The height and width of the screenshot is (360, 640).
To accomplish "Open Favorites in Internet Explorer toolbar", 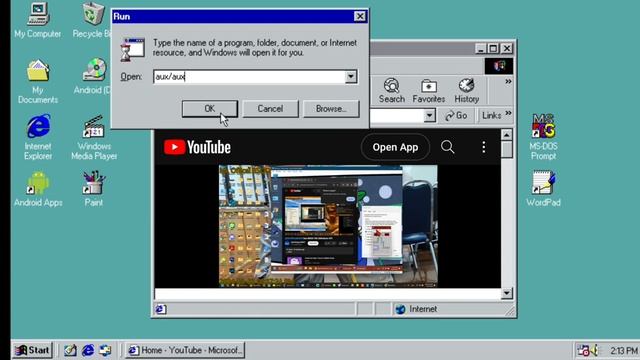I will (429, 91).
